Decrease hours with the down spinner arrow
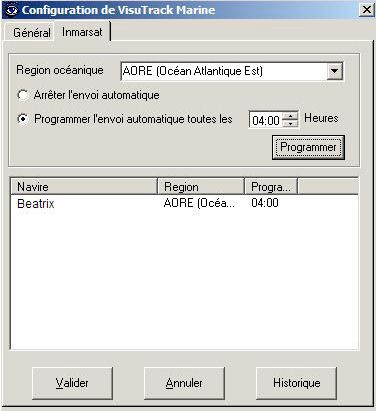The image size is (376, 411). (290, 124)
